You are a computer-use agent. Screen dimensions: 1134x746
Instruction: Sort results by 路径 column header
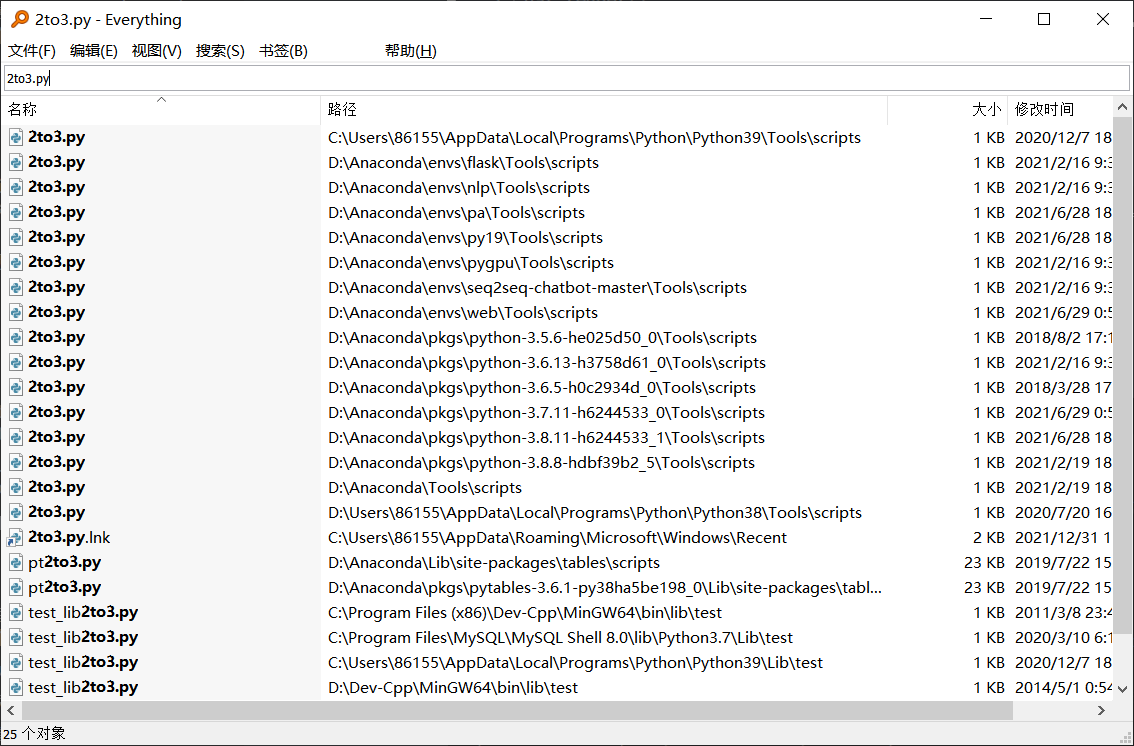coord(604,109)
